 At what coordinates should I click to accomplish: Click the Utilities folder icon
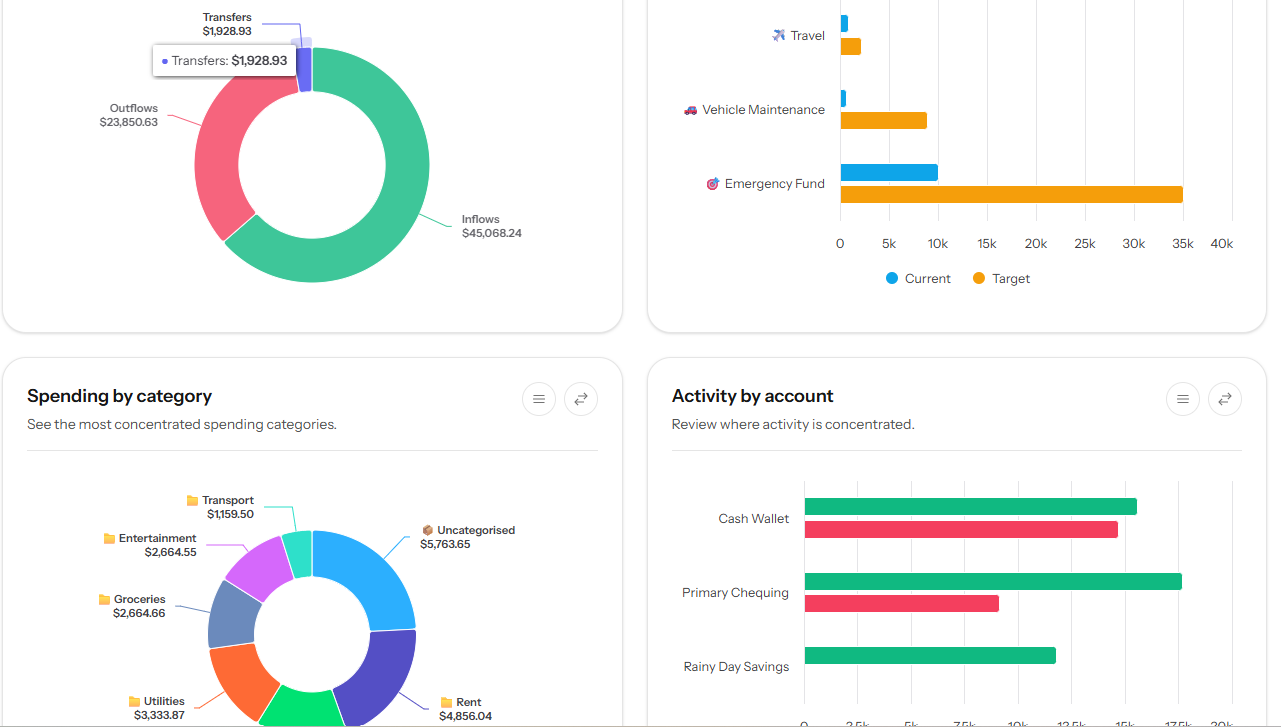[134, 702]
